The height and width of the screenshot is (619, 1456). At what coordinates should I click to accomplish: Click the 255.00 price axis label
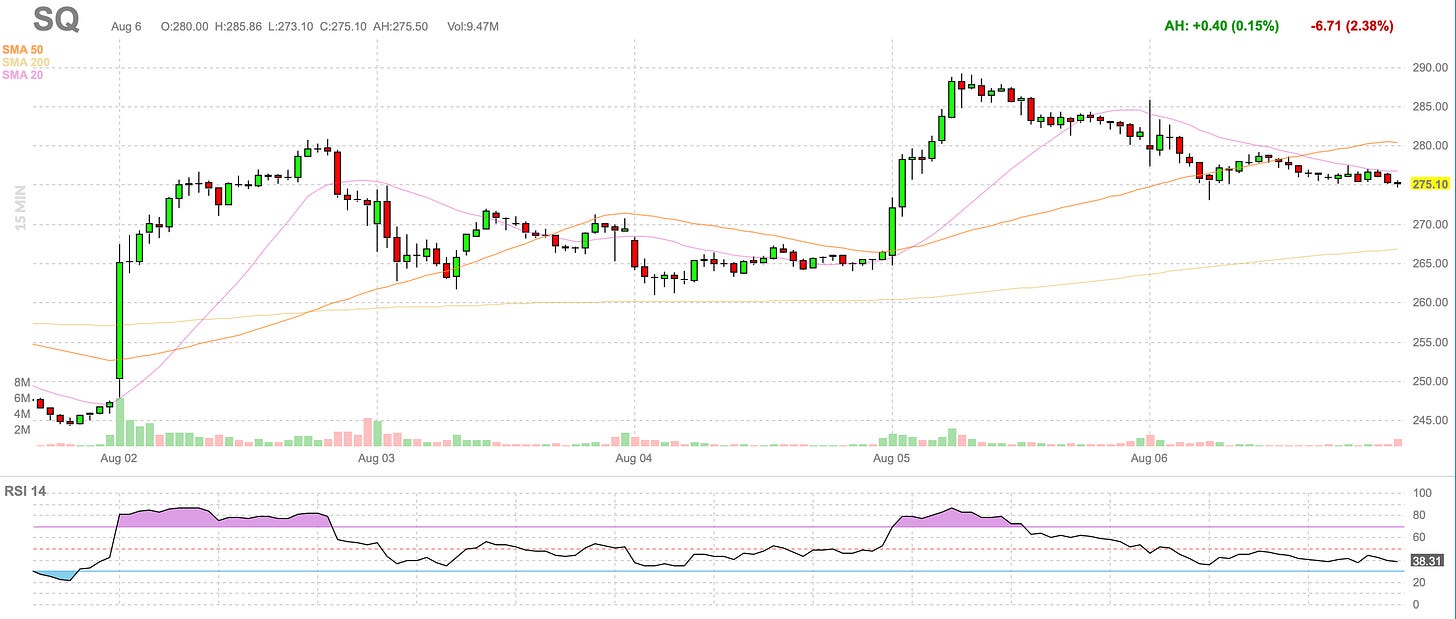(x=1430, y=342)
